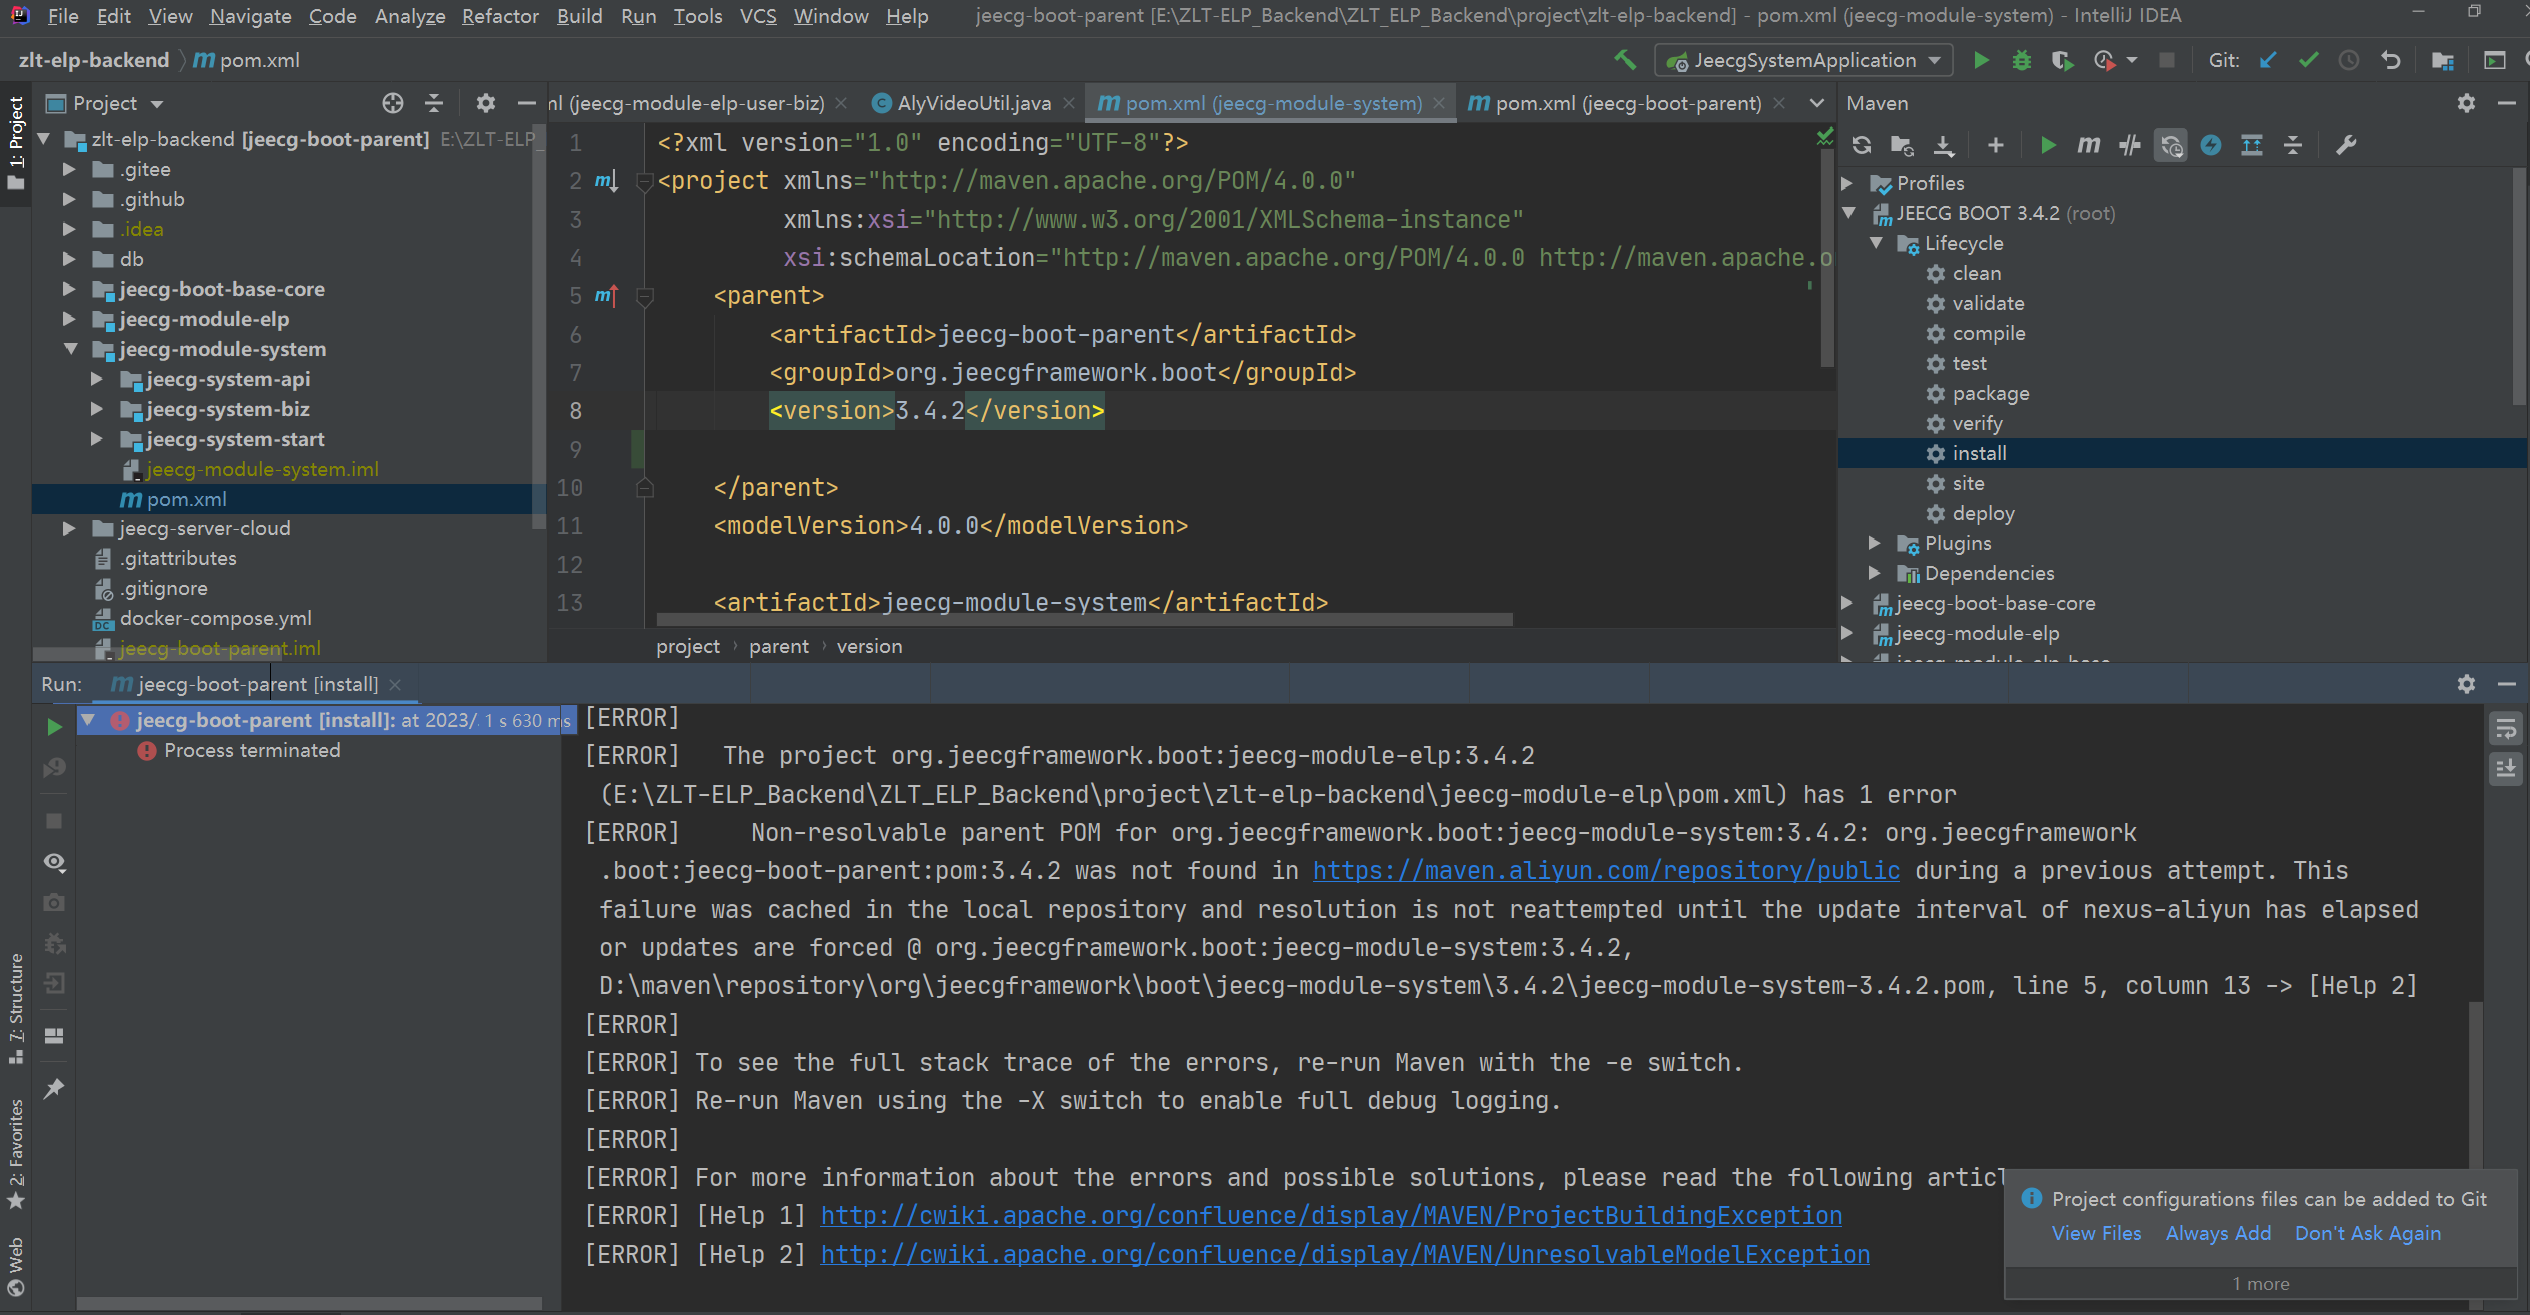Open the VCS menu
Screen dimensions: 2530x1315
[x=758, y=16]
